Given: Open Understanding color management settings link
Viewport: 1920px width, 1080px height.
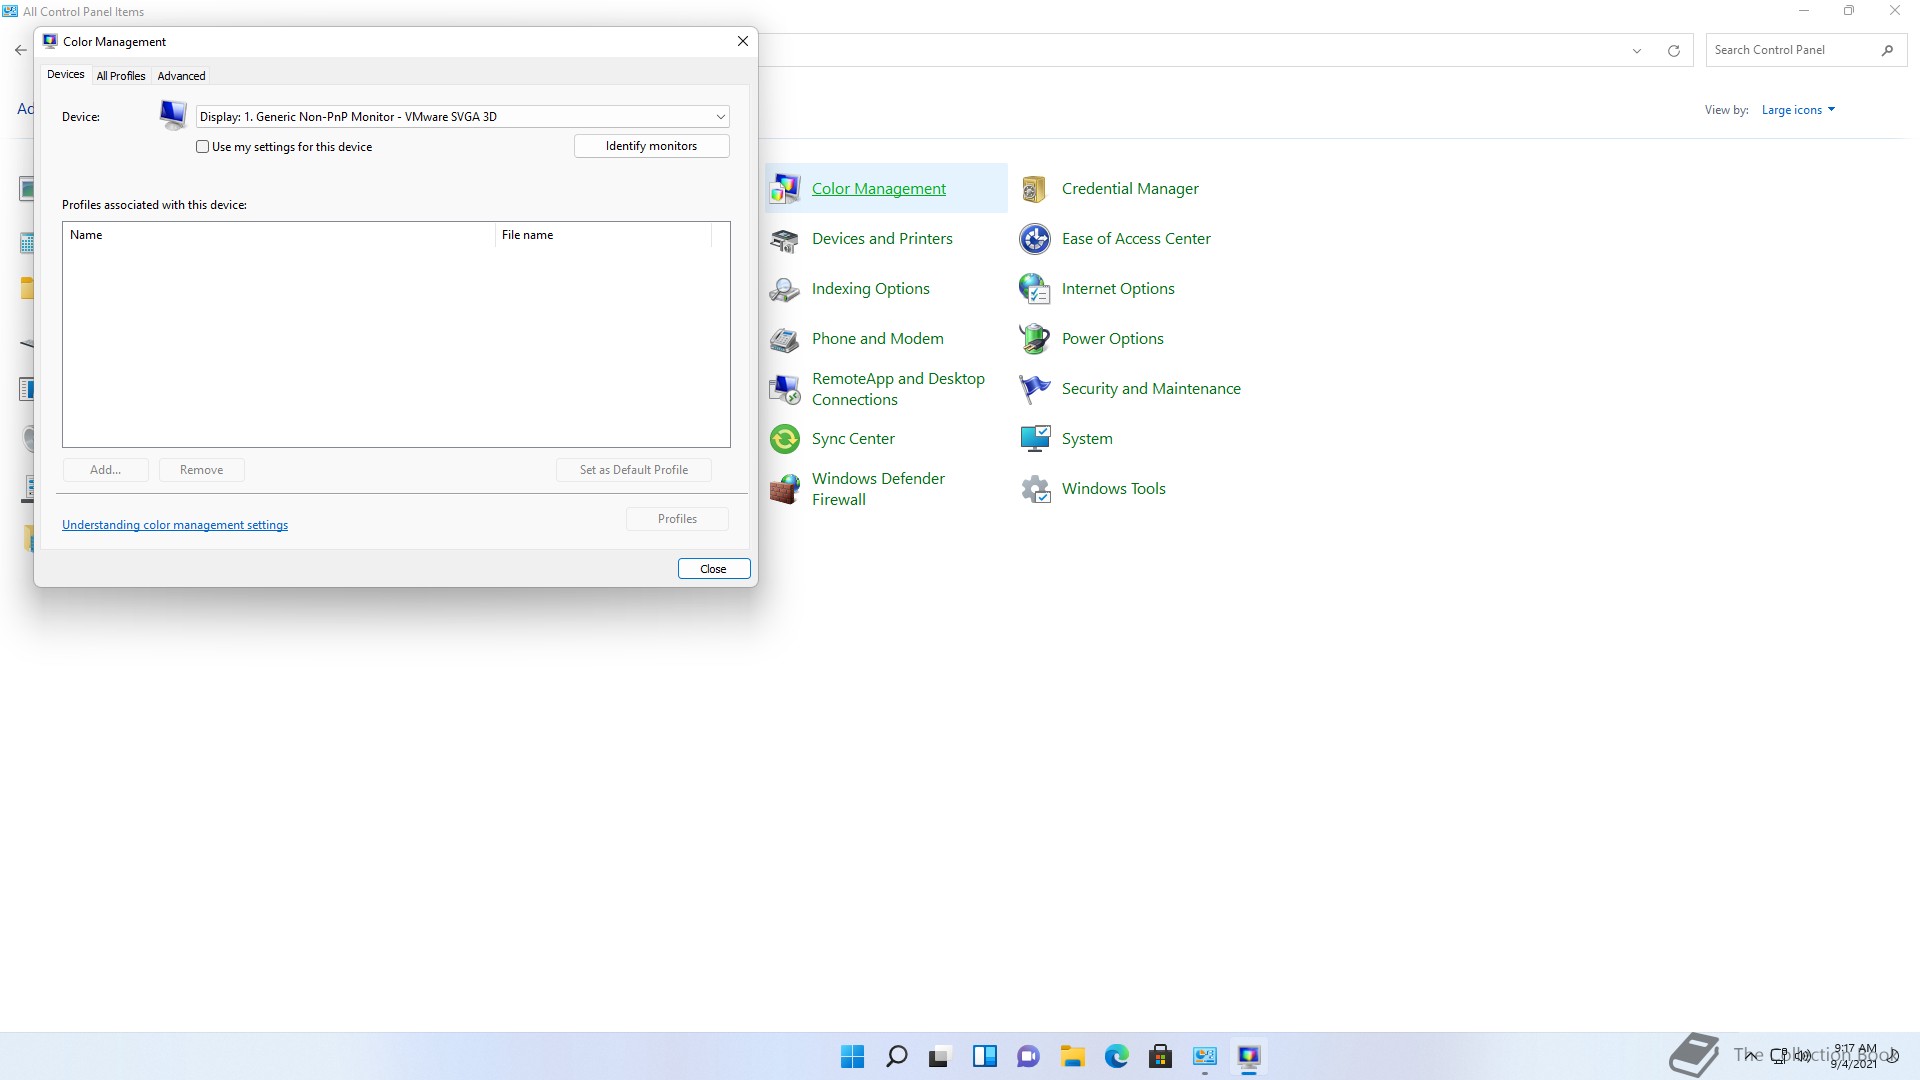Looking at the screenshot, I should (x=175, y=525).
